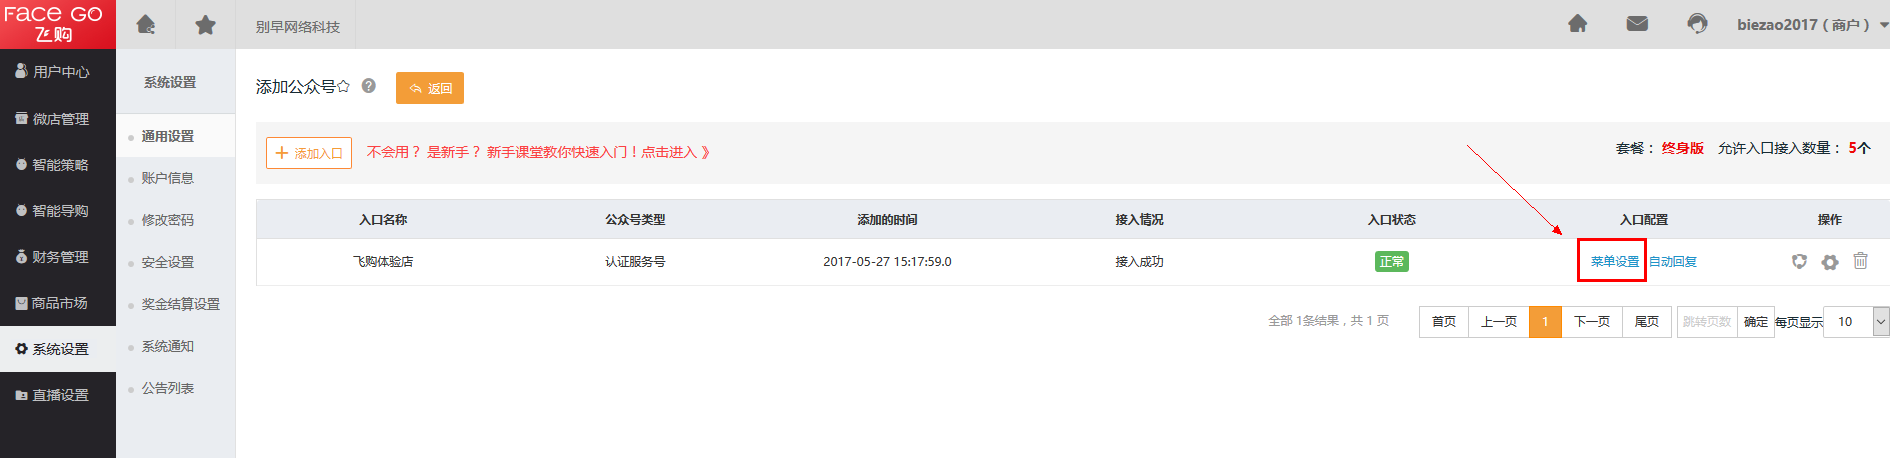Viewport: 1890px width, 458px height.
Task: Open the 自动回复 link
Action: [x=1673, y=262]
